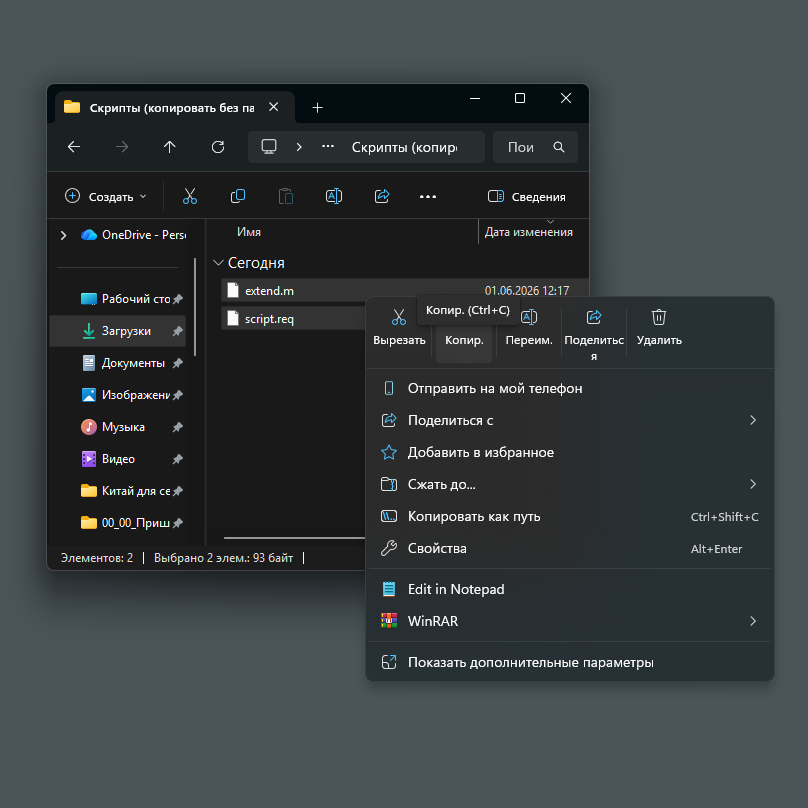Go back with the left arrow
The image size is (808, 808).
pos(74,147)
